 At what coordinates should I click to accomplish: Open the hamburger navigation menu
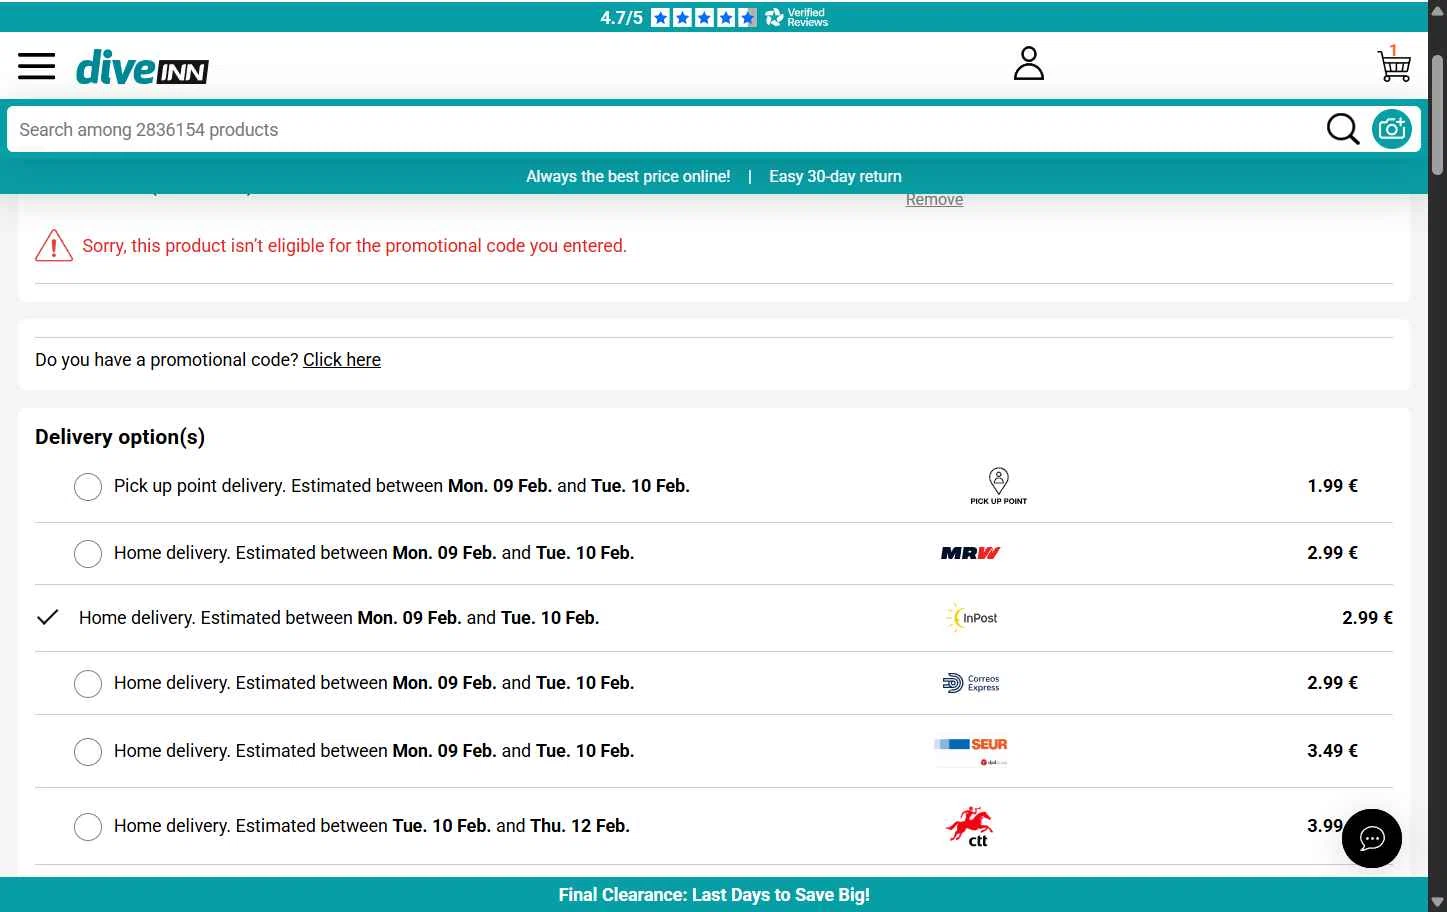pyautogui.click(x=37, y=67)
